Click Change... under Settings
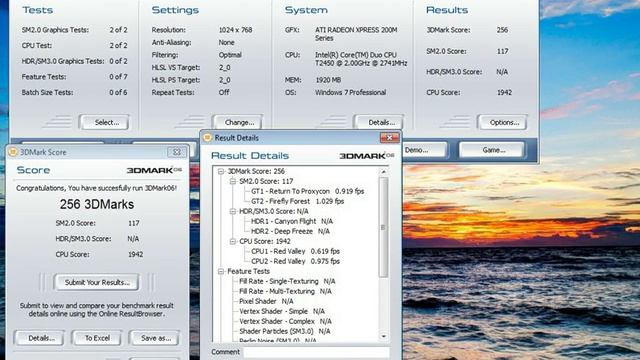The height and width of the screenshot is (360, 640). coord(237,122)
